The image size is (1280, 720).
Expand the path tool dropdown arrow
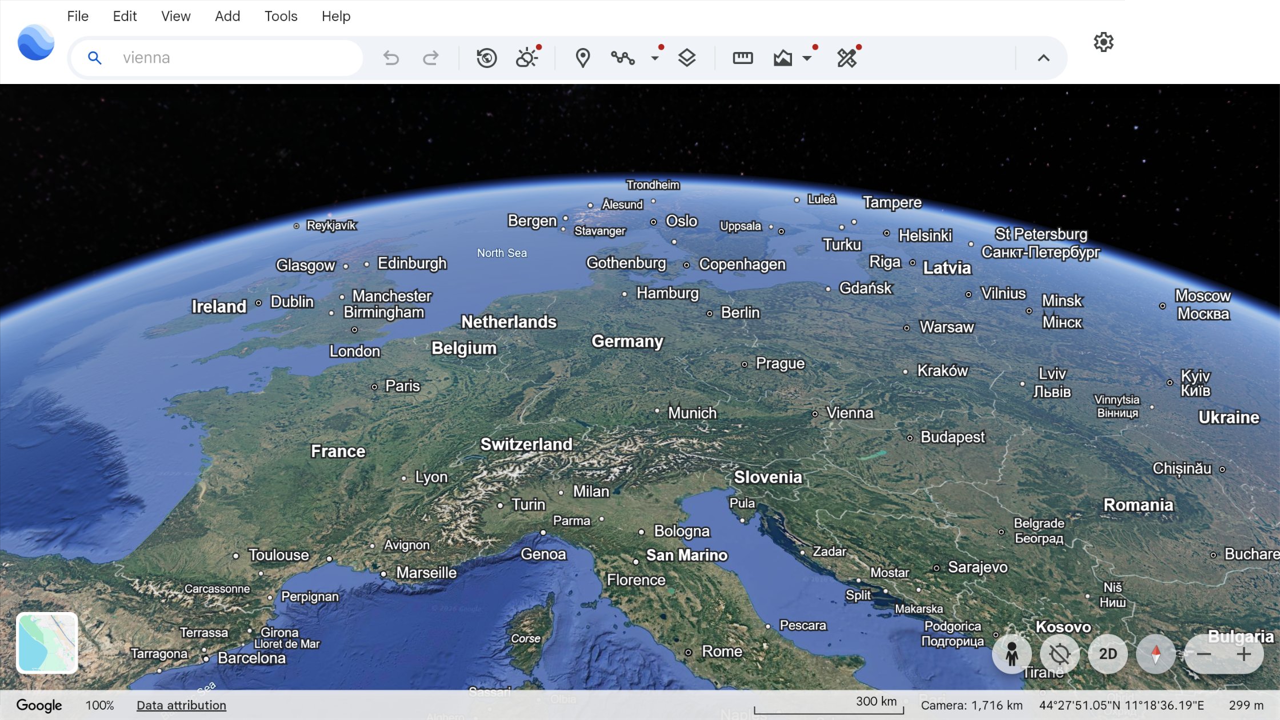[655, 58]
